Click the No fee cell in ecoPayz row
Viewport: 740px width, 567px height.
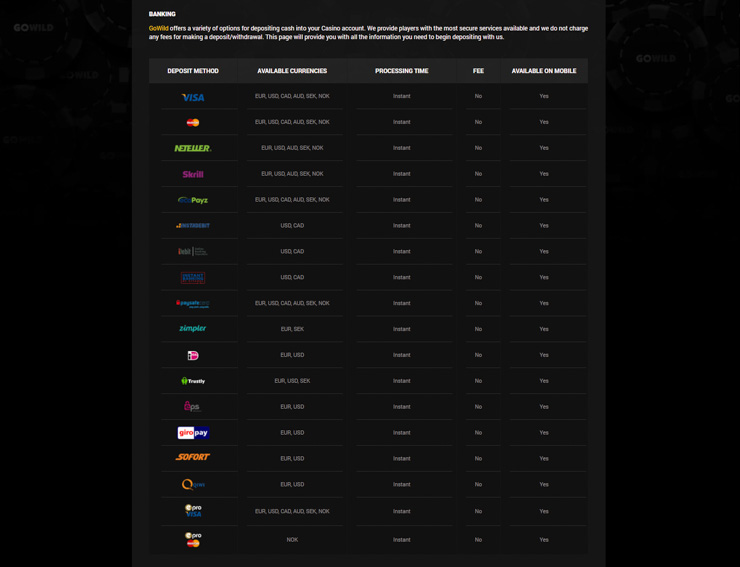(479, 200)
